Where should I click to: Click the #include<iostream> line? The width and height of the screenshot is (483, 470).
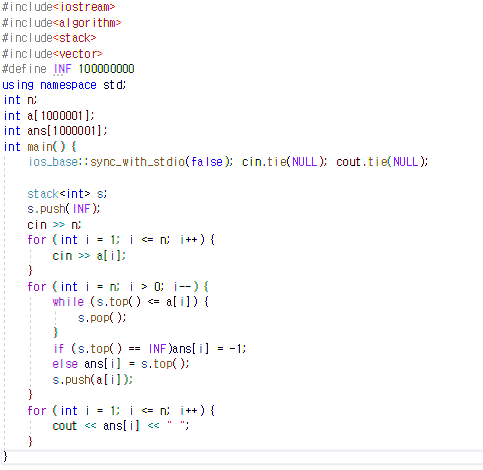tap(59, 7)
